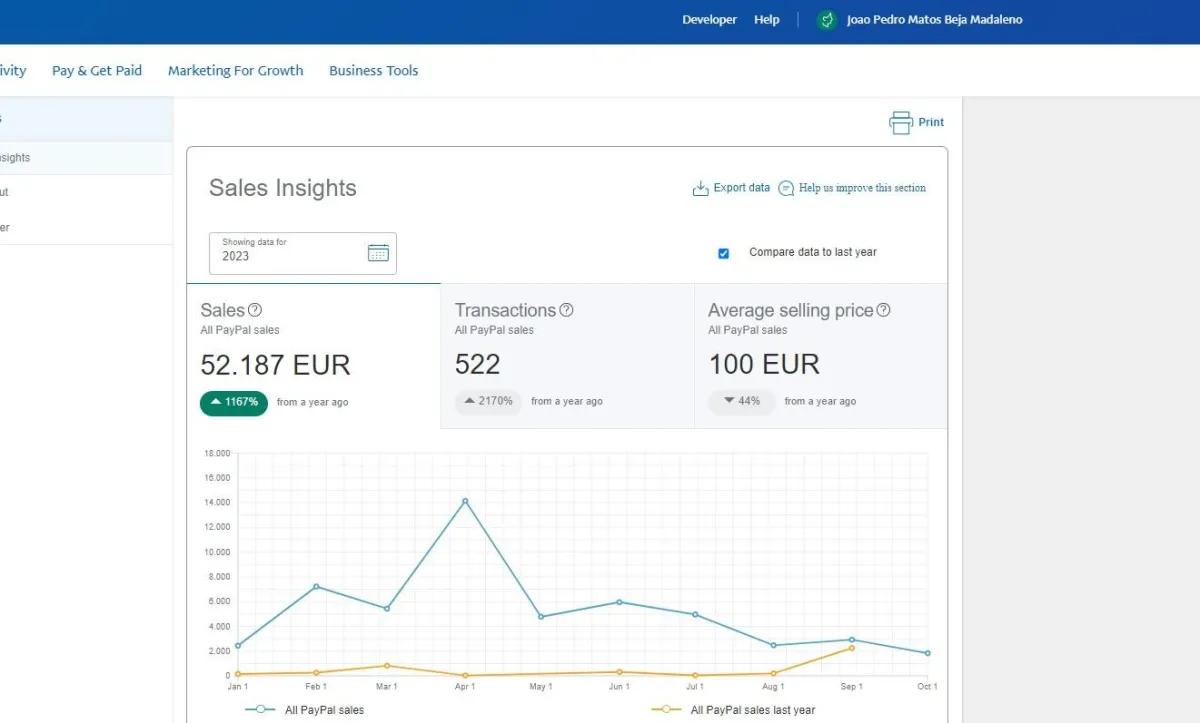Screen dimensions: 1200x723
Task: Open the calendar icon in date field
Action: pyautogui.click(x=378, y=253)
